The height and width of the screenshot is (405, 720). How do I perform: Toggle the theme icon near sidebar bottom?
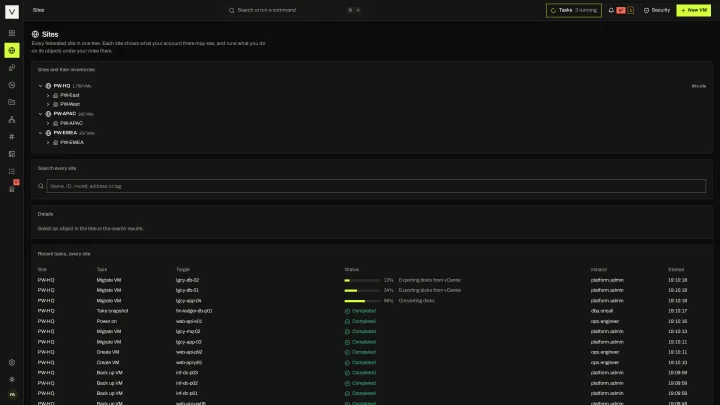click(12, 379)
